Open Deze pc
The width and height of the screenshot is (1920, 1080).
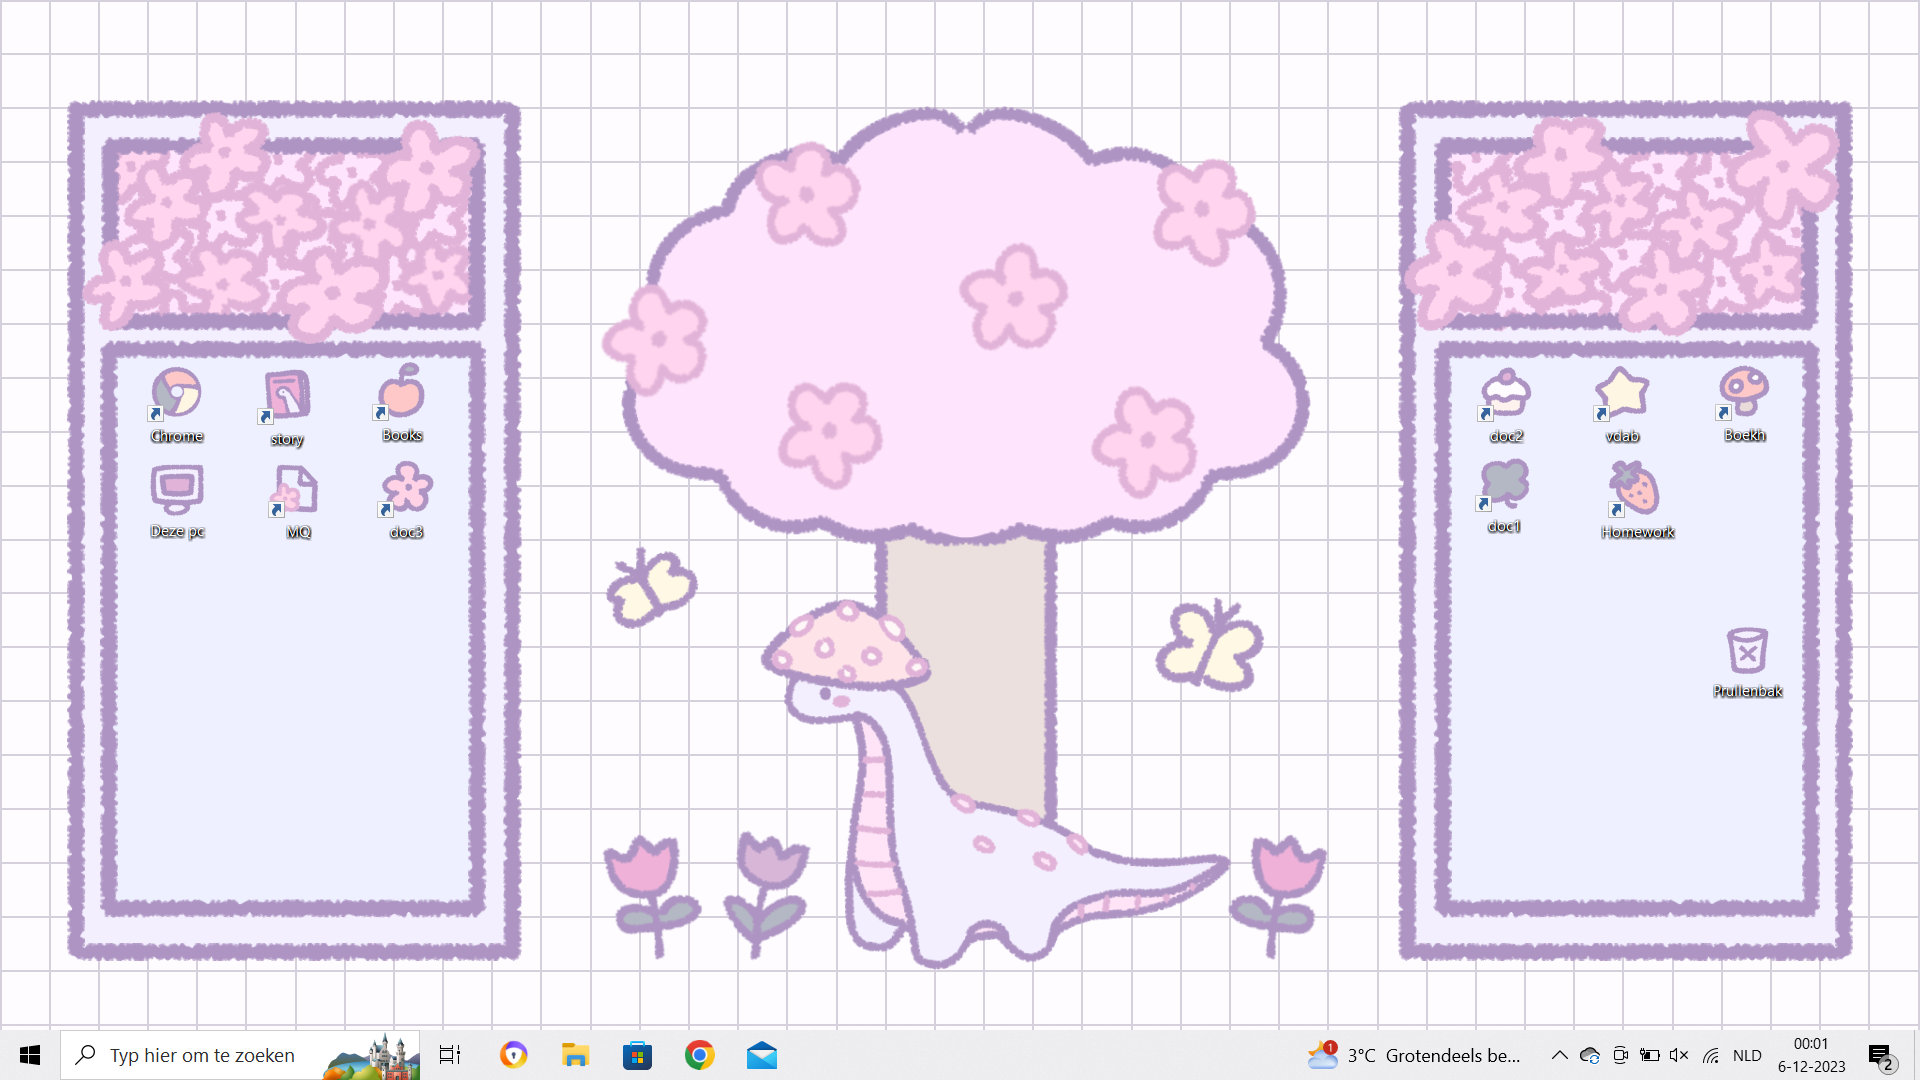coord(176,490)
